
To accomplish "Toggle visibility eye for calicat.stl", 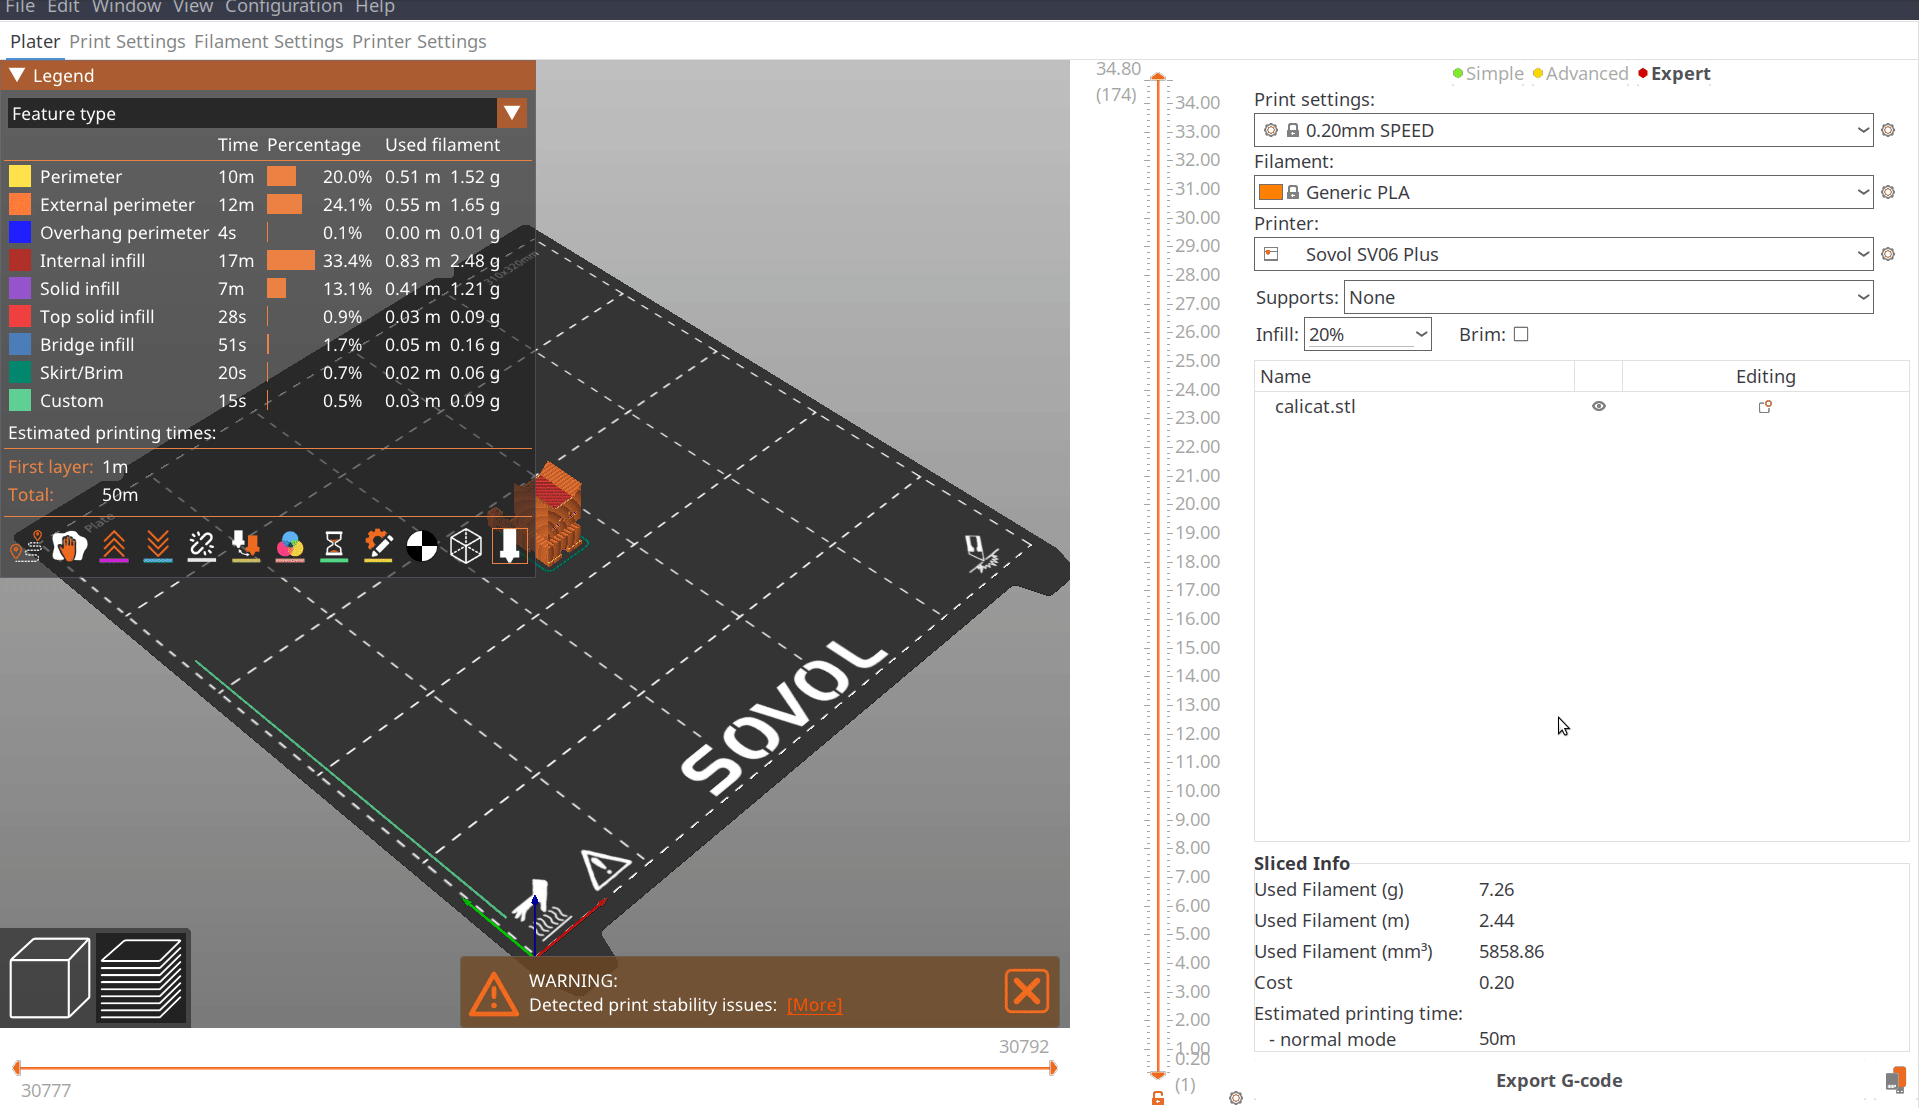I will [1599, 407].
